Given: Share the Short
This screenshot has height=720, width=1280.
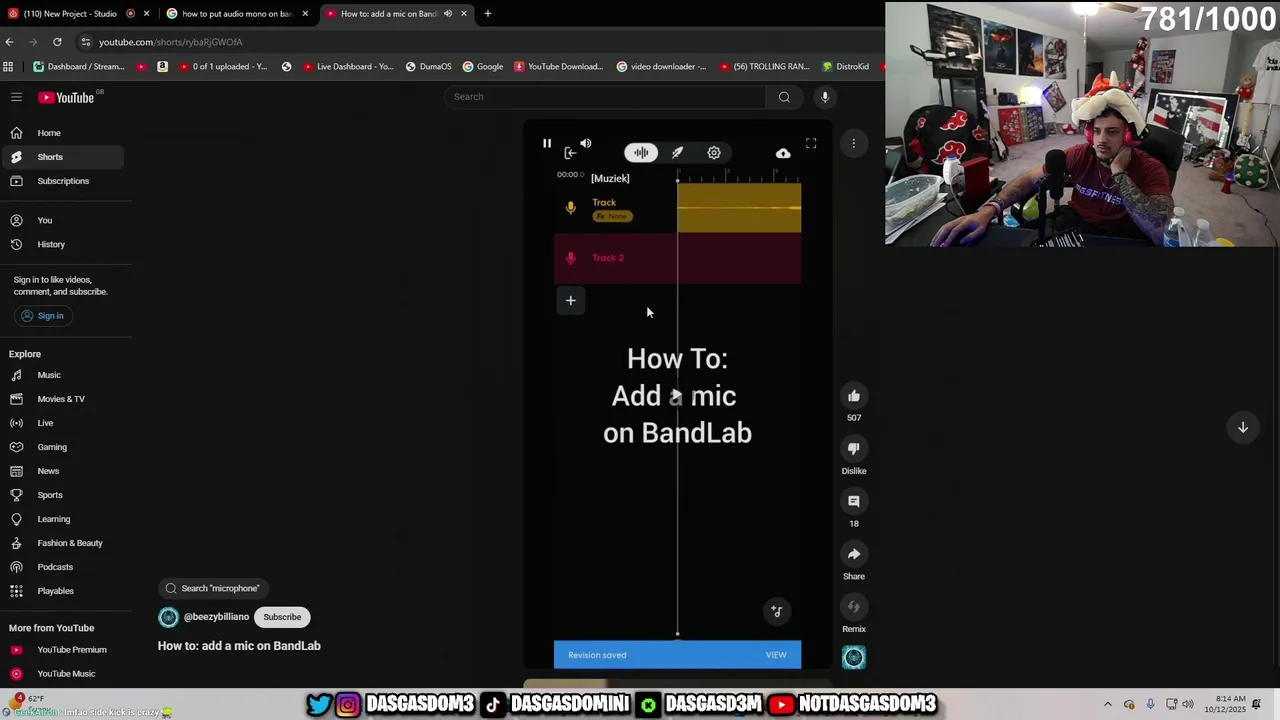Looking at the screenshot, I should click(x=854, y=554).
